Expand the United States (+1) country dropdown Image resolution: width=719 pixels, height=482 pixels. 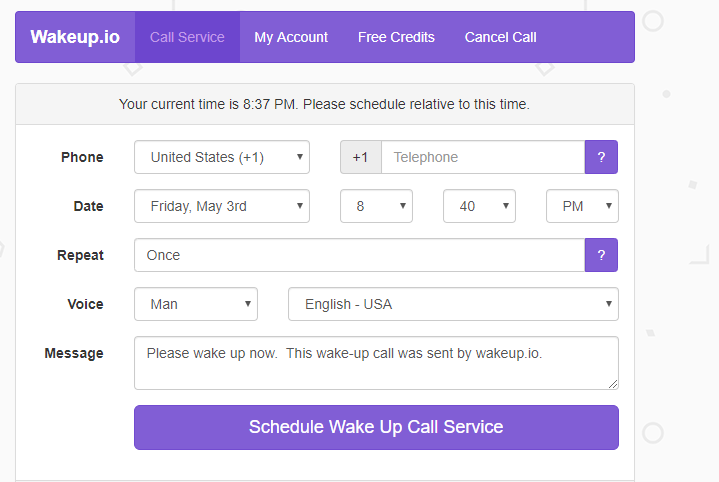(222, 157)
